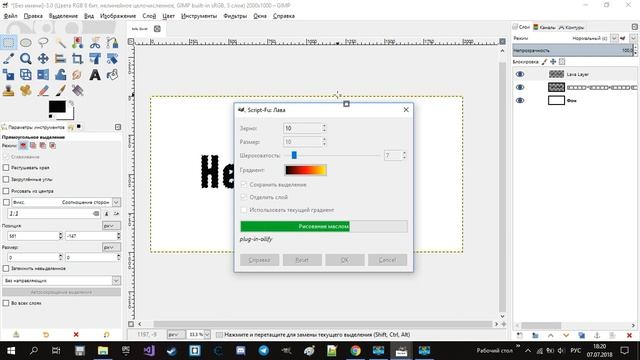Enable the Во всех слоях checkbox
The width and height of the screenshot is (640, 360).
[x=6, y=303]
